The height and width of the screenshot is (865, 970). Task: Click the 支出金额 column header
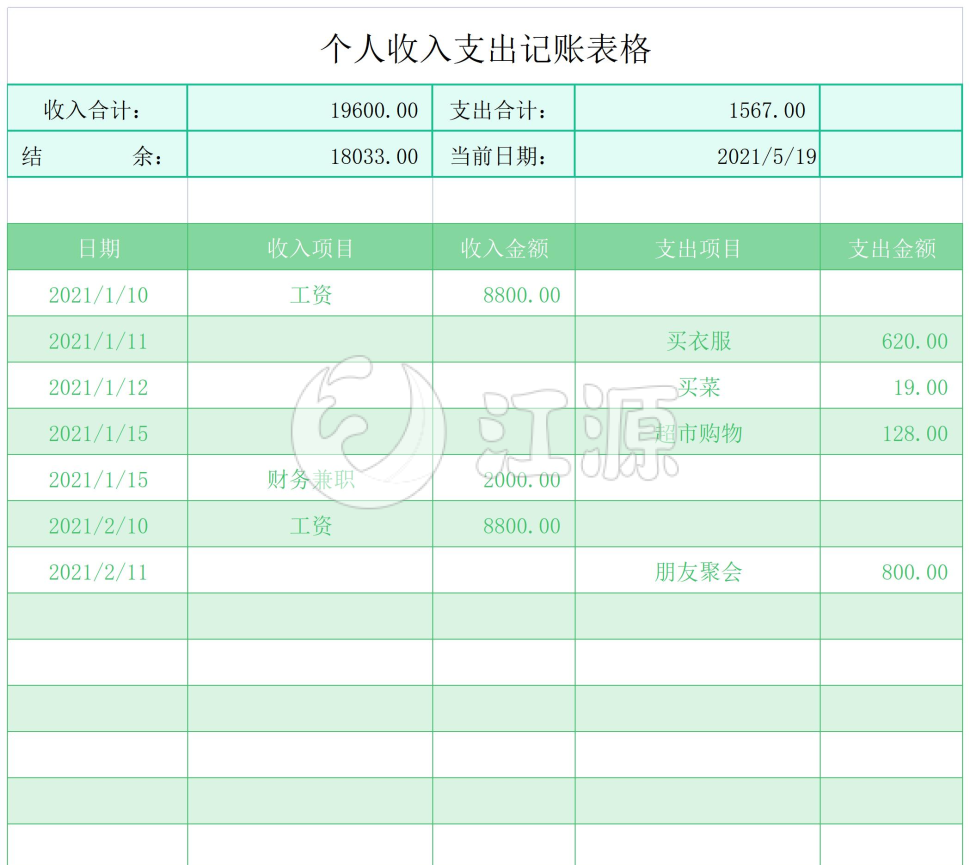point(891,247)
